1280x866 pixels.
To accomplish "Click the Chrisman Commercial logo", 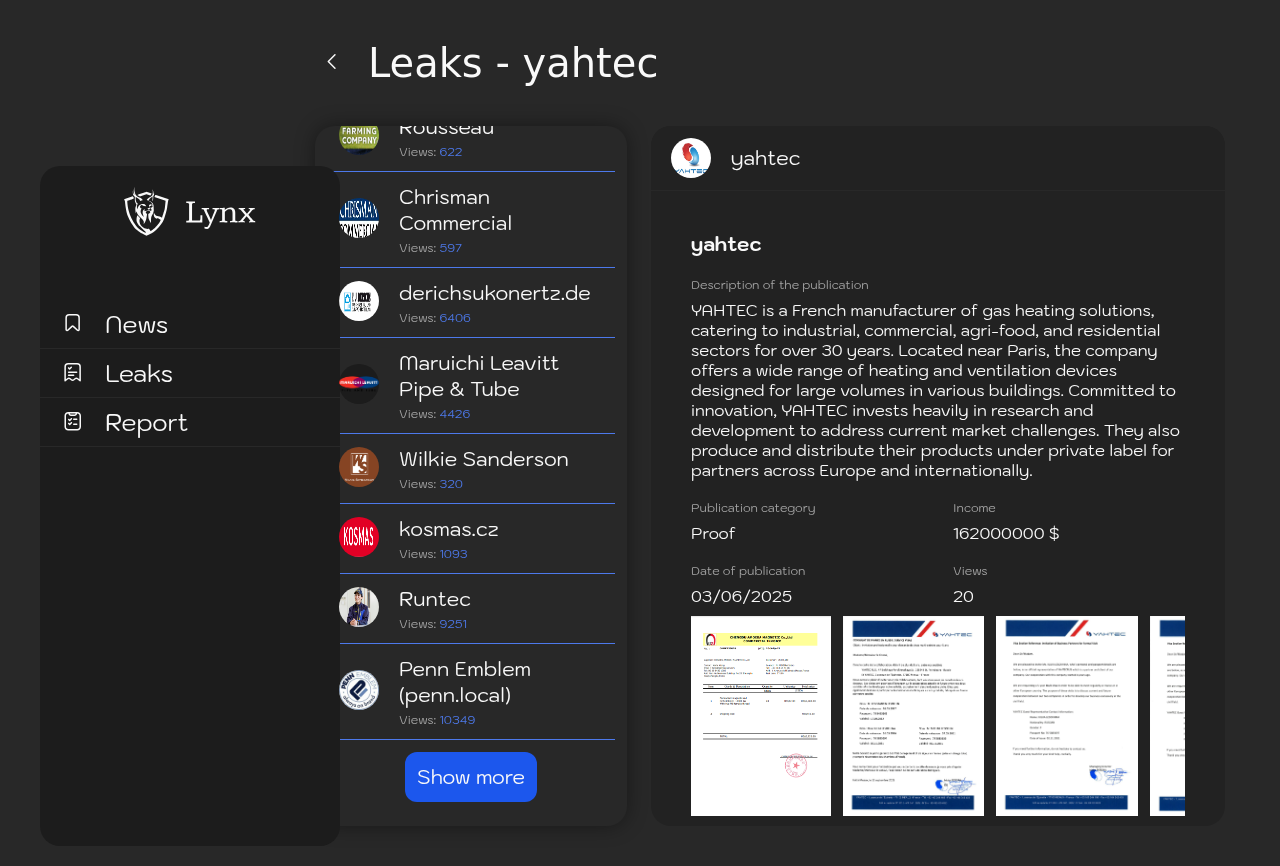I will (359, 218).
